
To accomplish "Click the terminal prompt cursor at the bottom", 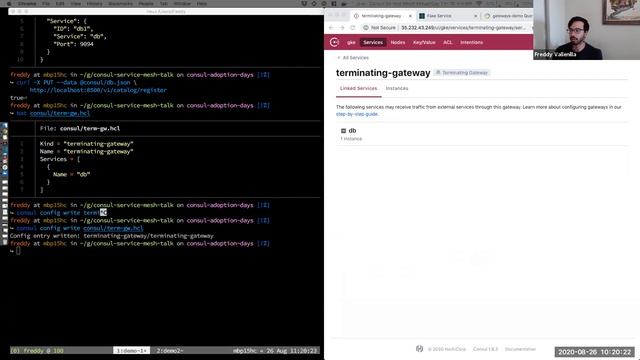I will click(x=18, y=251).
